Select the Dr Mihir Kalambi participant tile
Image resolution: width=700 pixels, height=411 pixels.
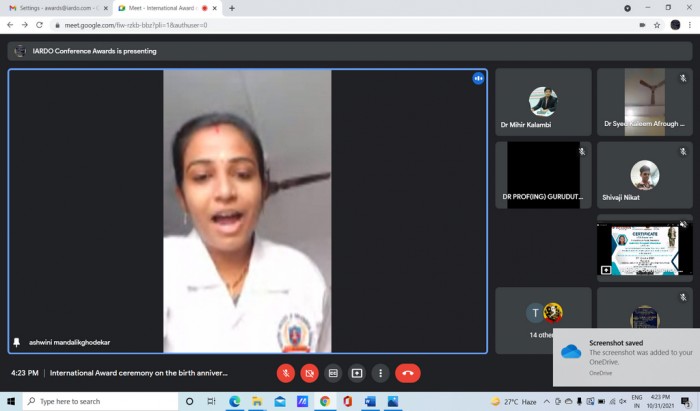543,102
